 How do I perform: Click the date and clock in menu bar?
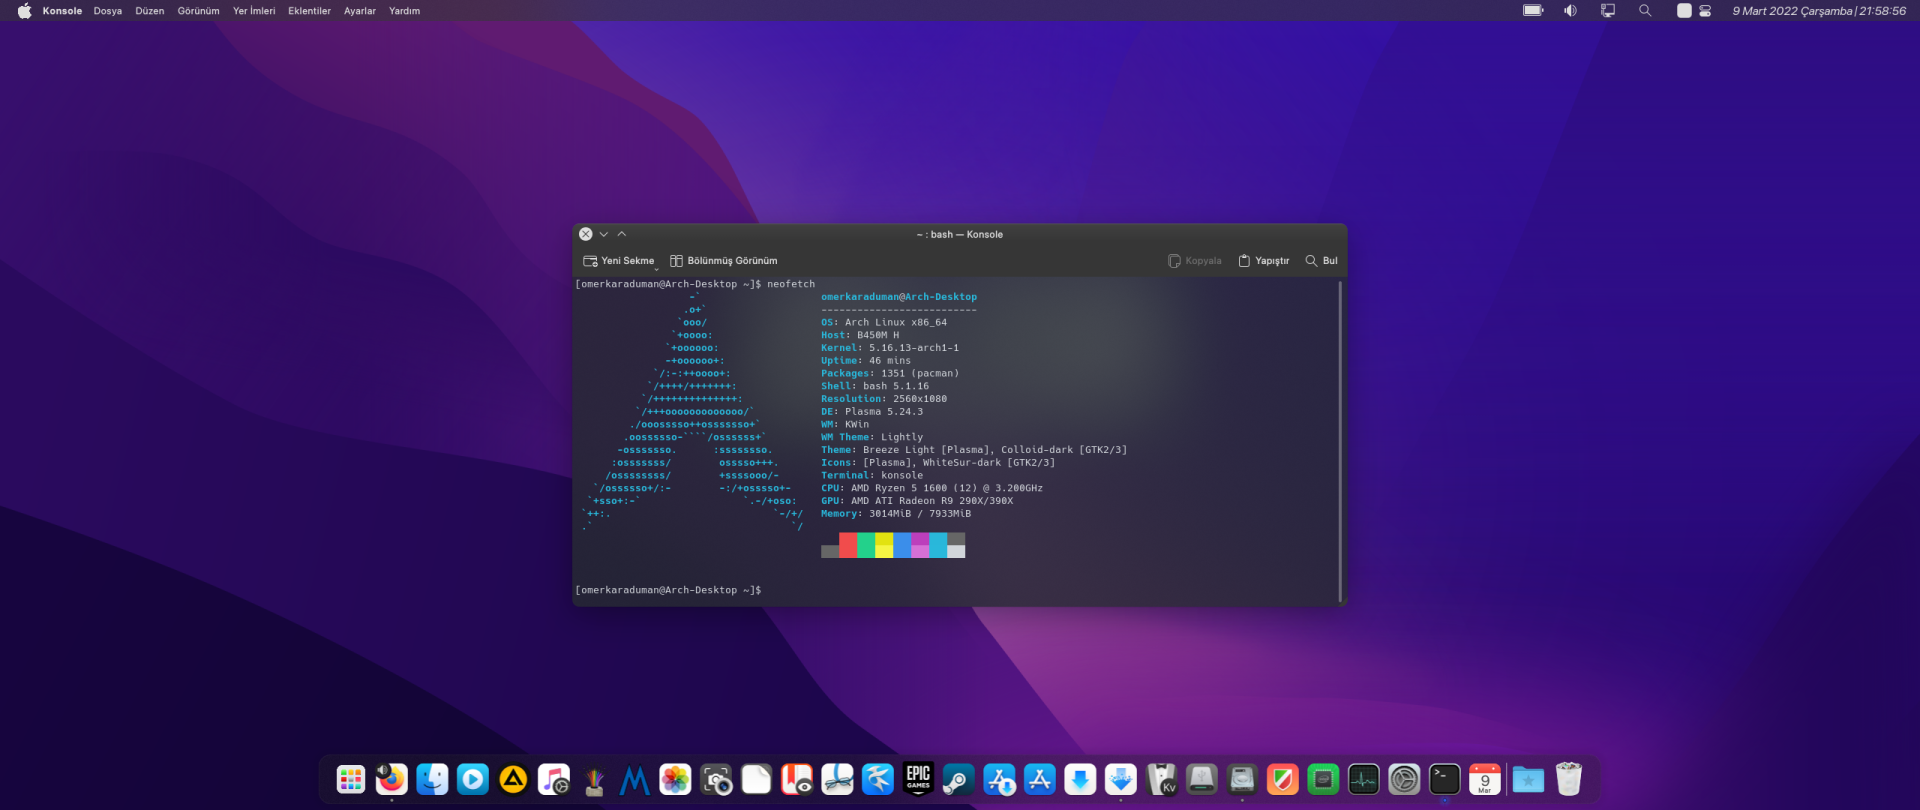(x=1819, y=11)
